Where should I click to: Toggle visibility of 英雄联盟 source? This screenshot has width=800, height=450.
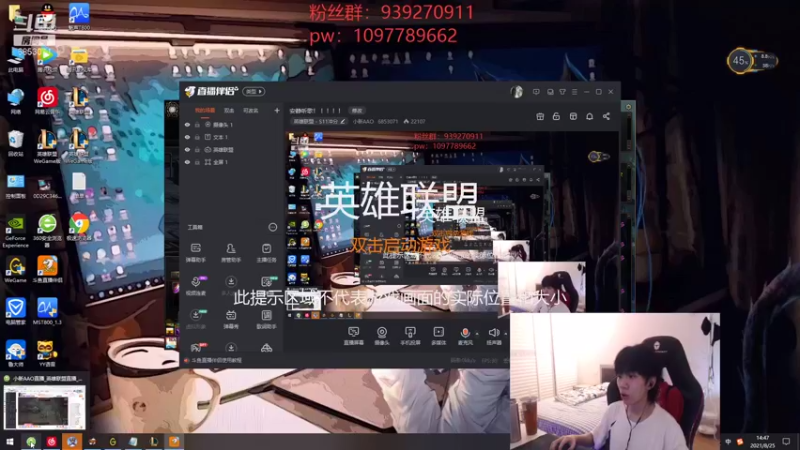click(187, 149)
